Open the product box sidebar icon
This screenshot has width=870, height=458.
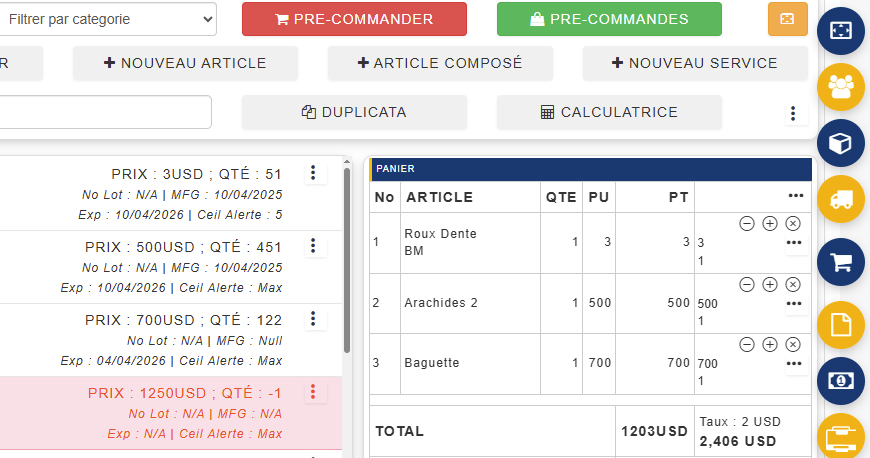tap(841, 143)
